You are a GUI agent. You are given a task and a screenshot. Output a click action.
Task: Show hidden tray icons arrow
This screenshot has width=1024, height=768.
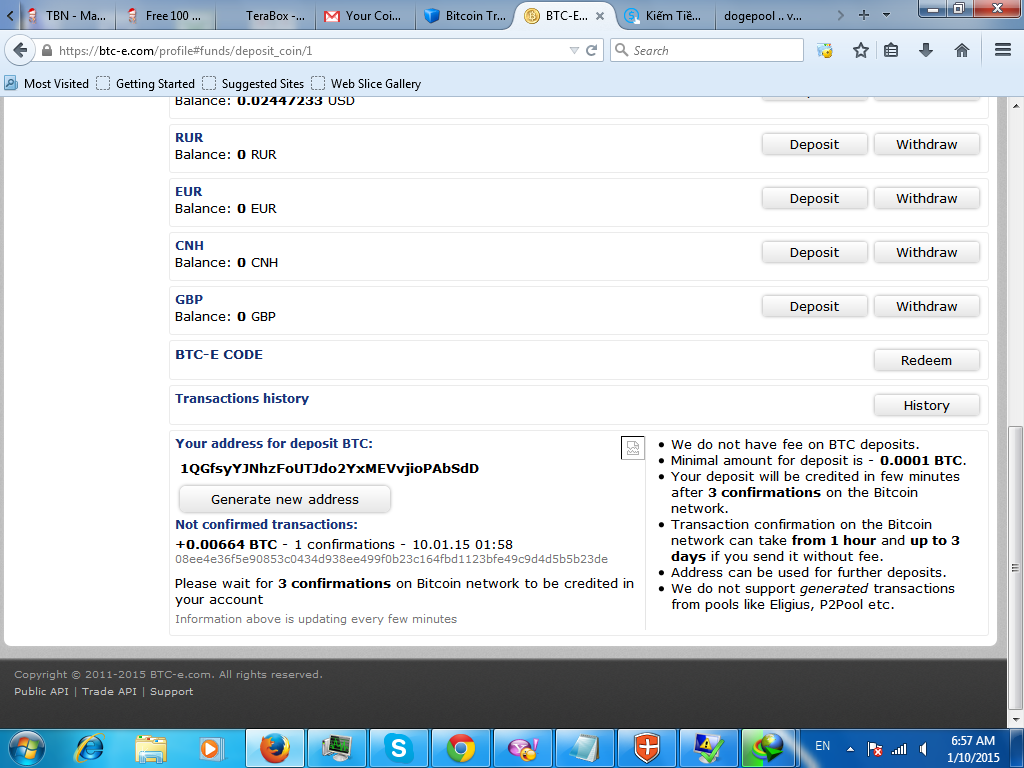[850, 749]
